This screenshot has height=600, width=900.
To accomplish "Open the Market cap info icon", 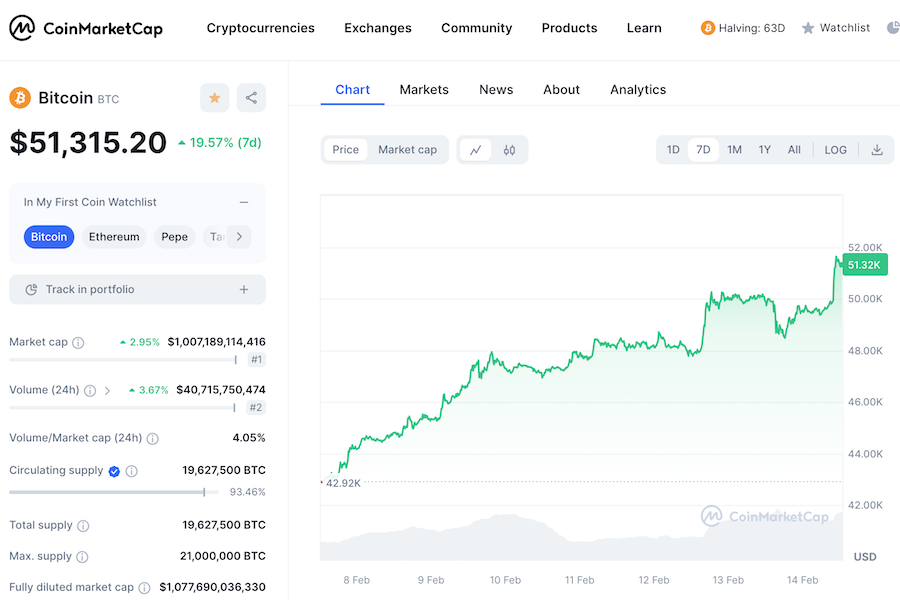I will [x=78, y=343].
